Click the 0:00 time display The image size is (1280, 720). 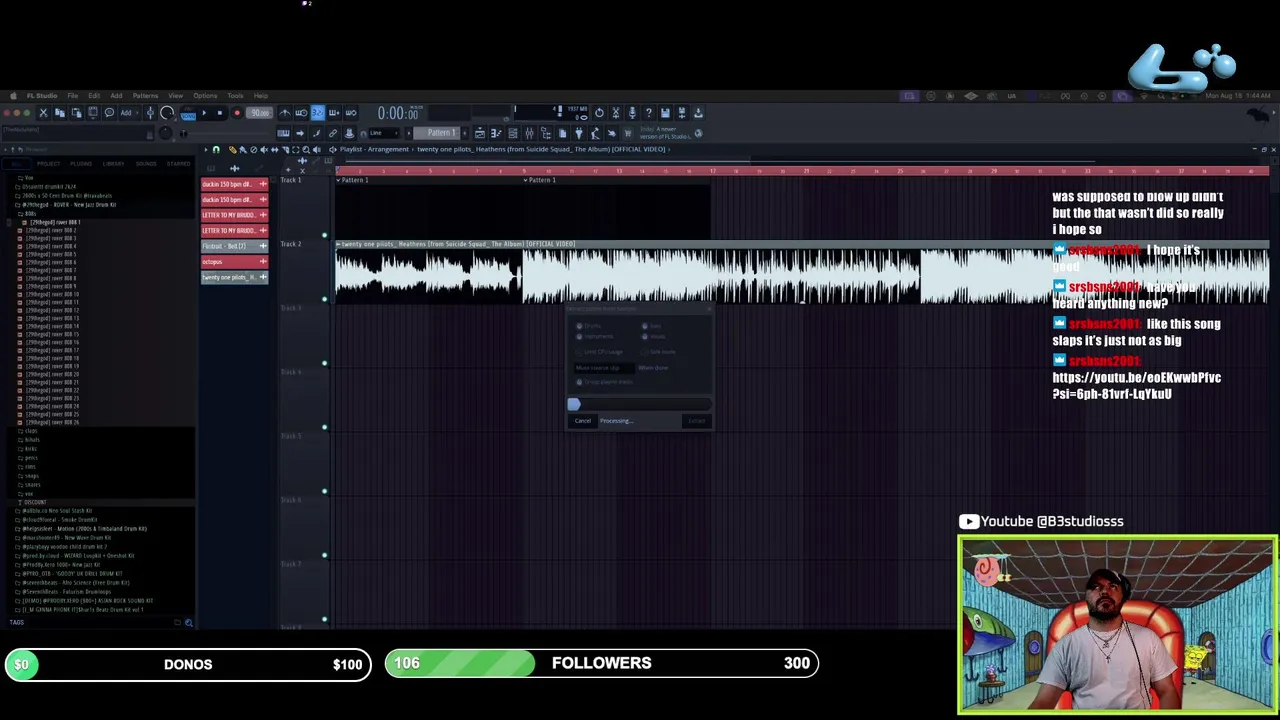[400, 113]
